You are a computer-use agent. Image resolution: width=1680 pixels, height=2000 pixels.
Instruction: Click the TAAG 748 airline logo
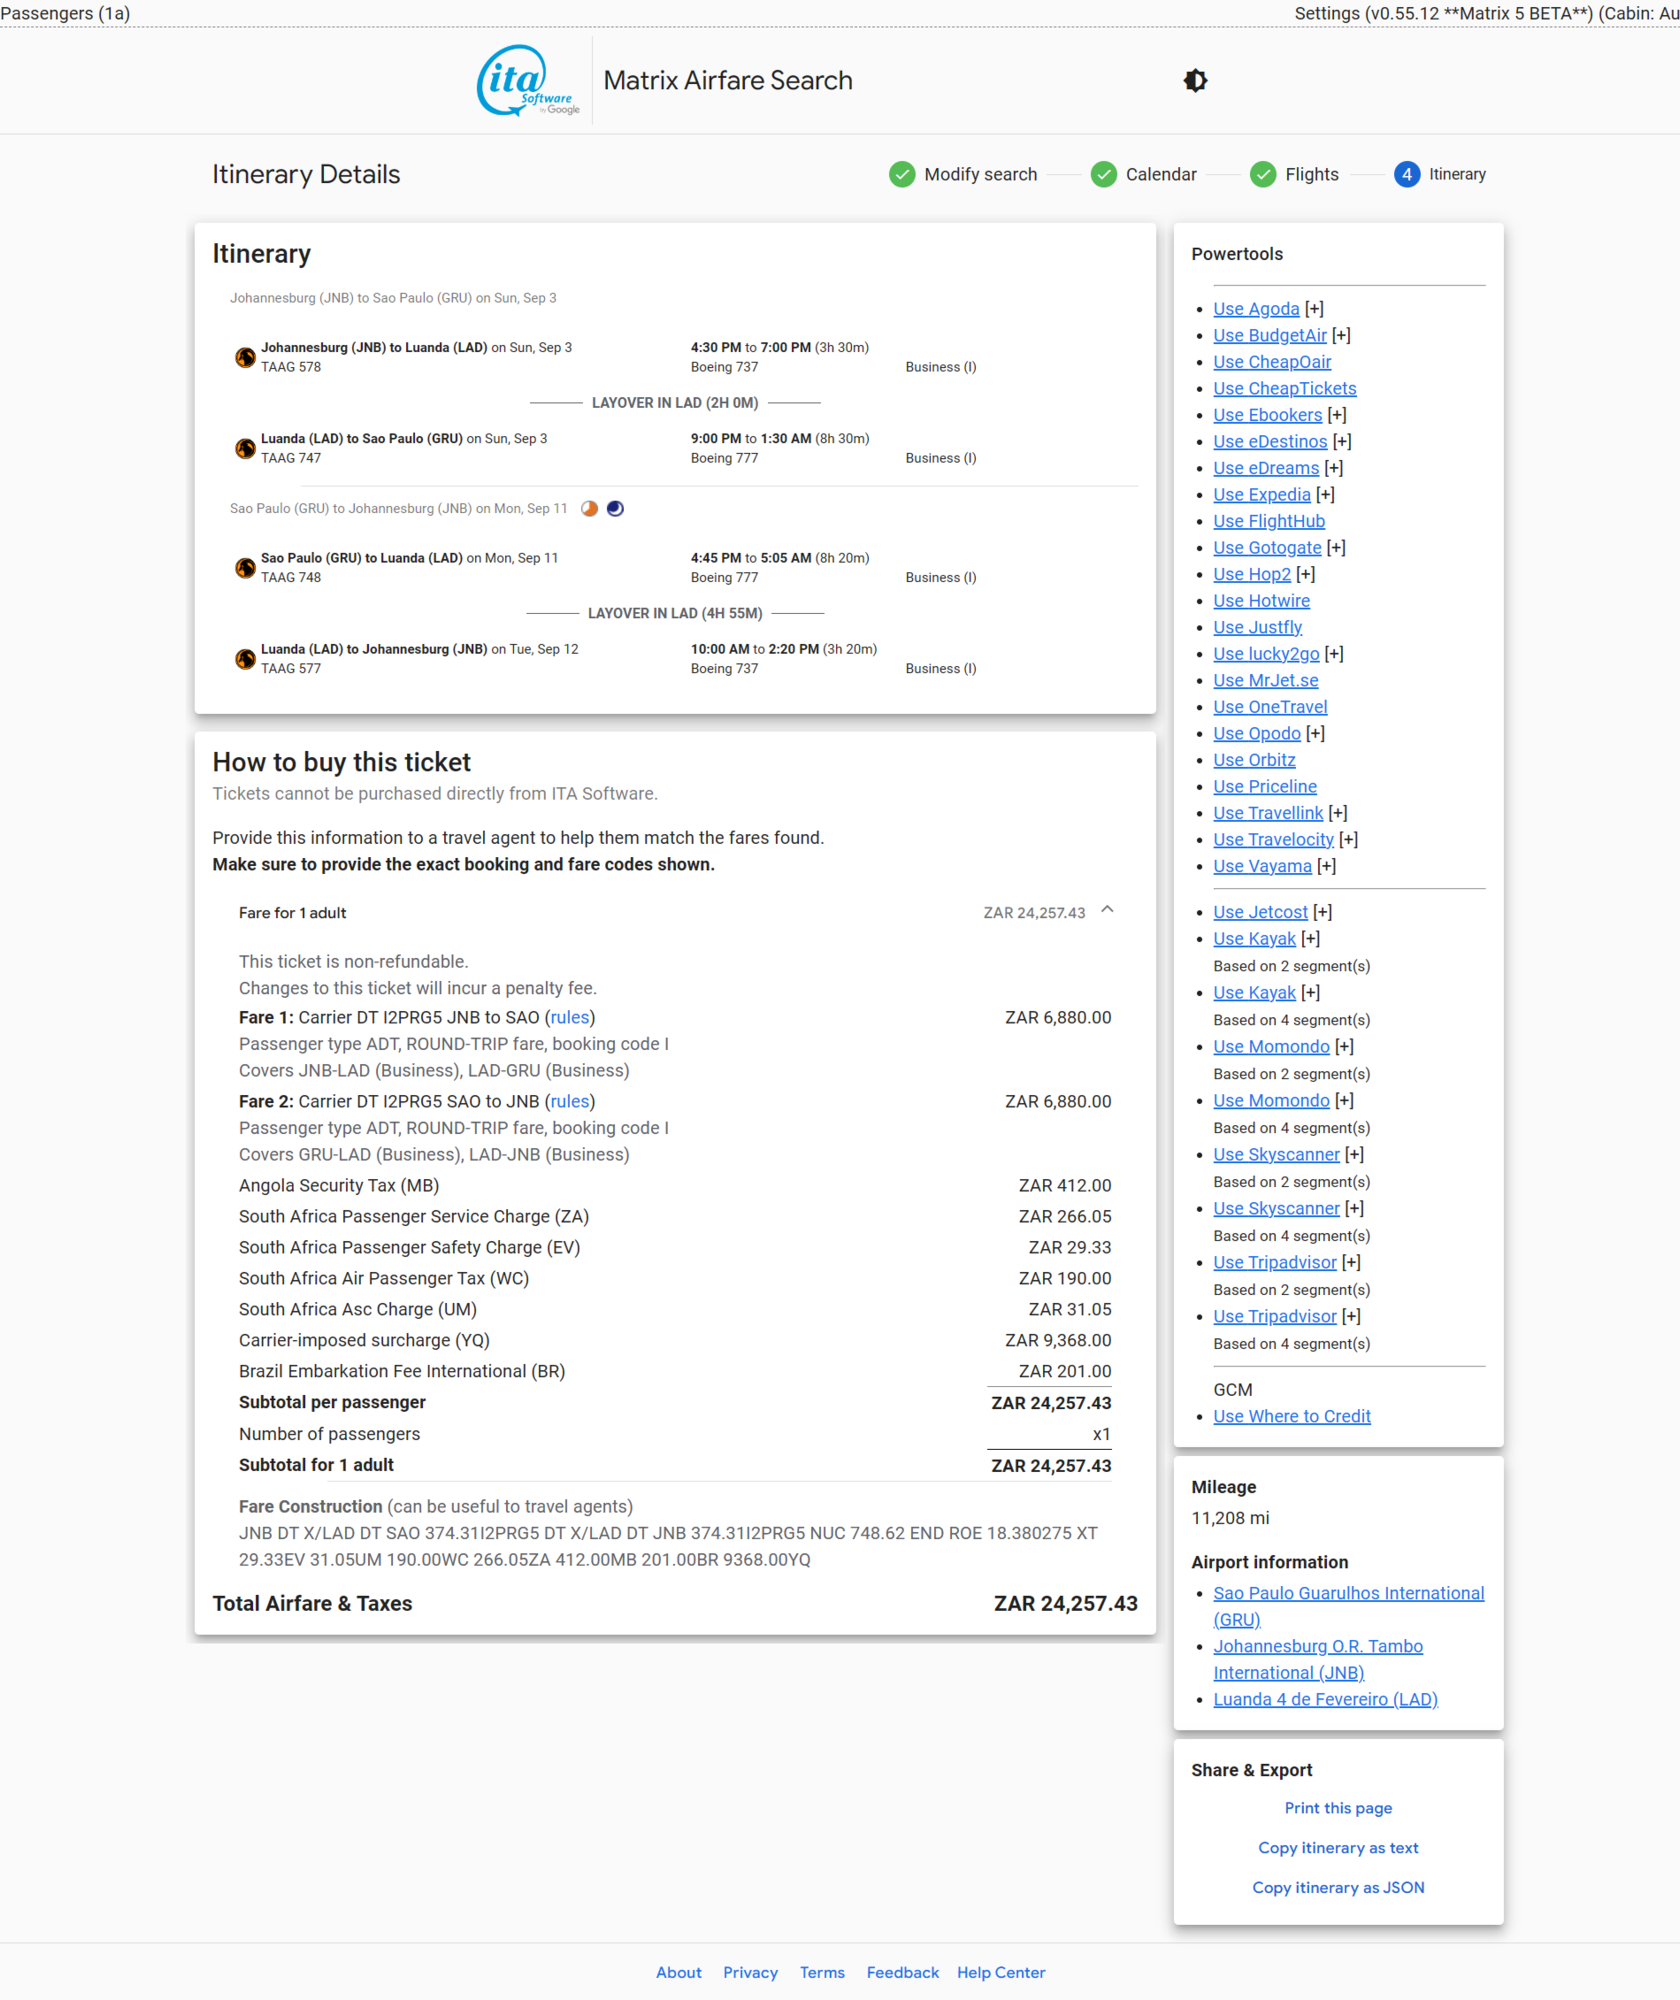click(x=245, y=568)
